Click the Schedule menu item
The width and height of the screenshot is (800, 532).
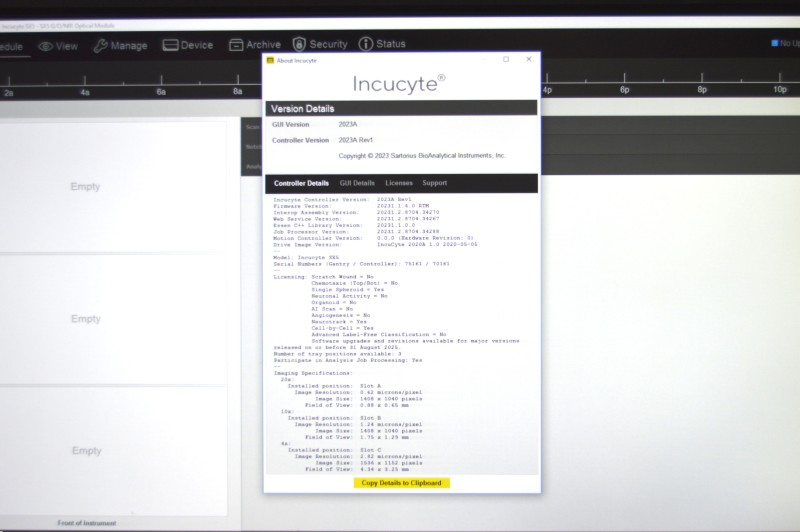click(10, 46)
